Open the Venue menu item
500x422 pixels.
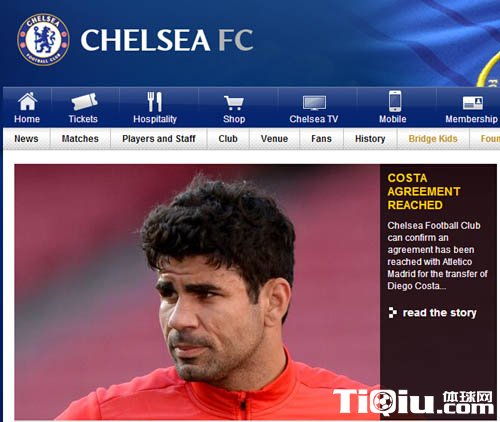tap(274, 139)
